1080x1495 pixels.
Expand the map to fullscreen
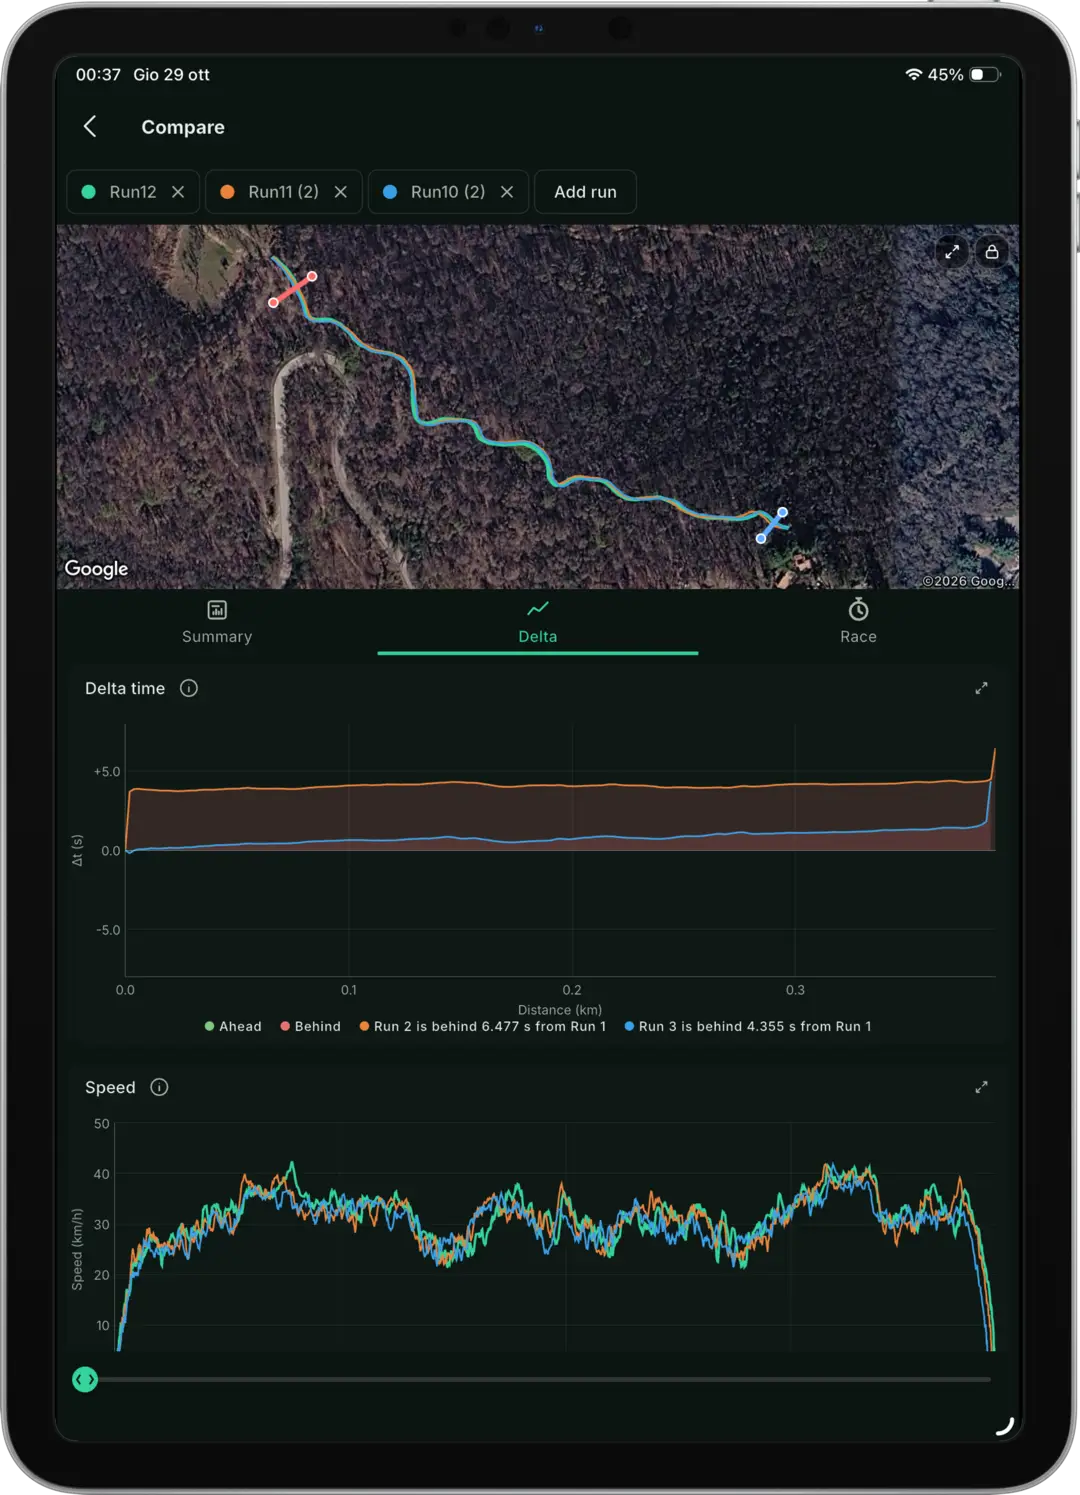(952, 252)
